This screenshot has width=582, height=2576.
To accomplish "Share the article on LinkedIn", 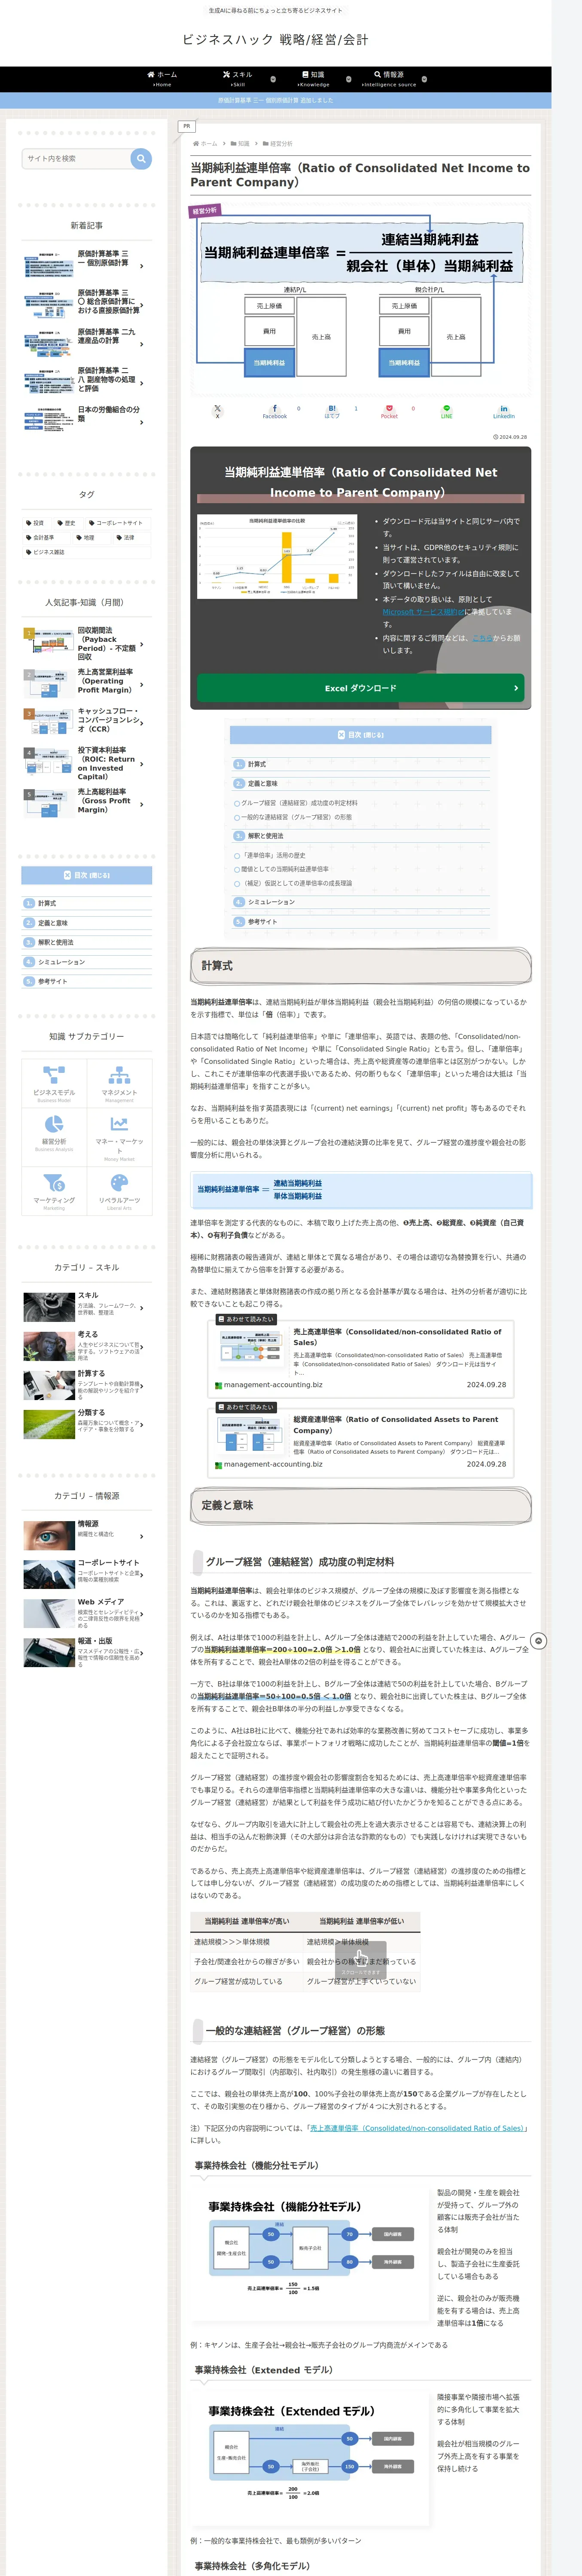I will click(503, 411).
